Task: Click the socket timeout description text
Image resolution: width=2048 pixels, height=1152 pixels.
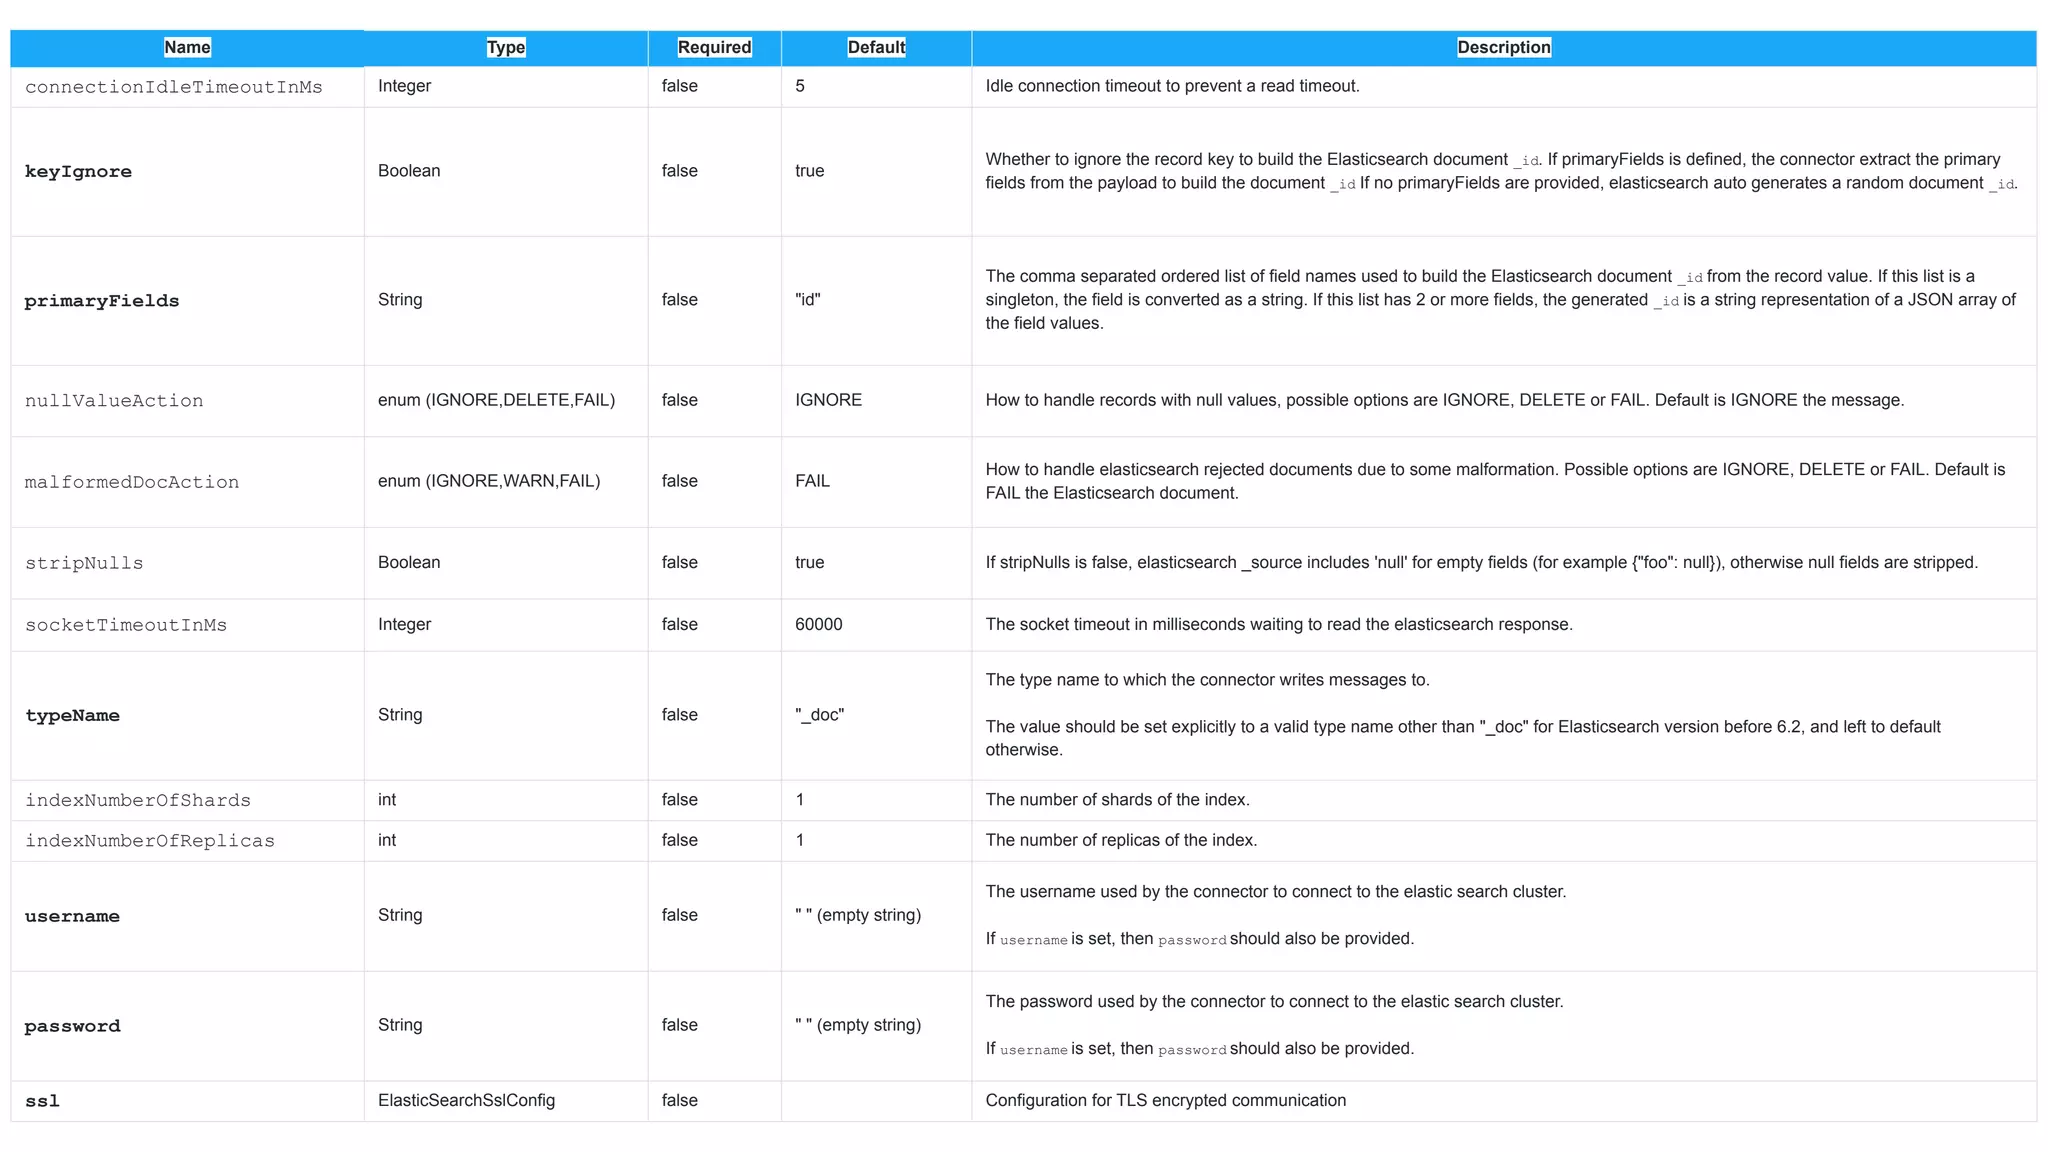Action: point(1279,624)
